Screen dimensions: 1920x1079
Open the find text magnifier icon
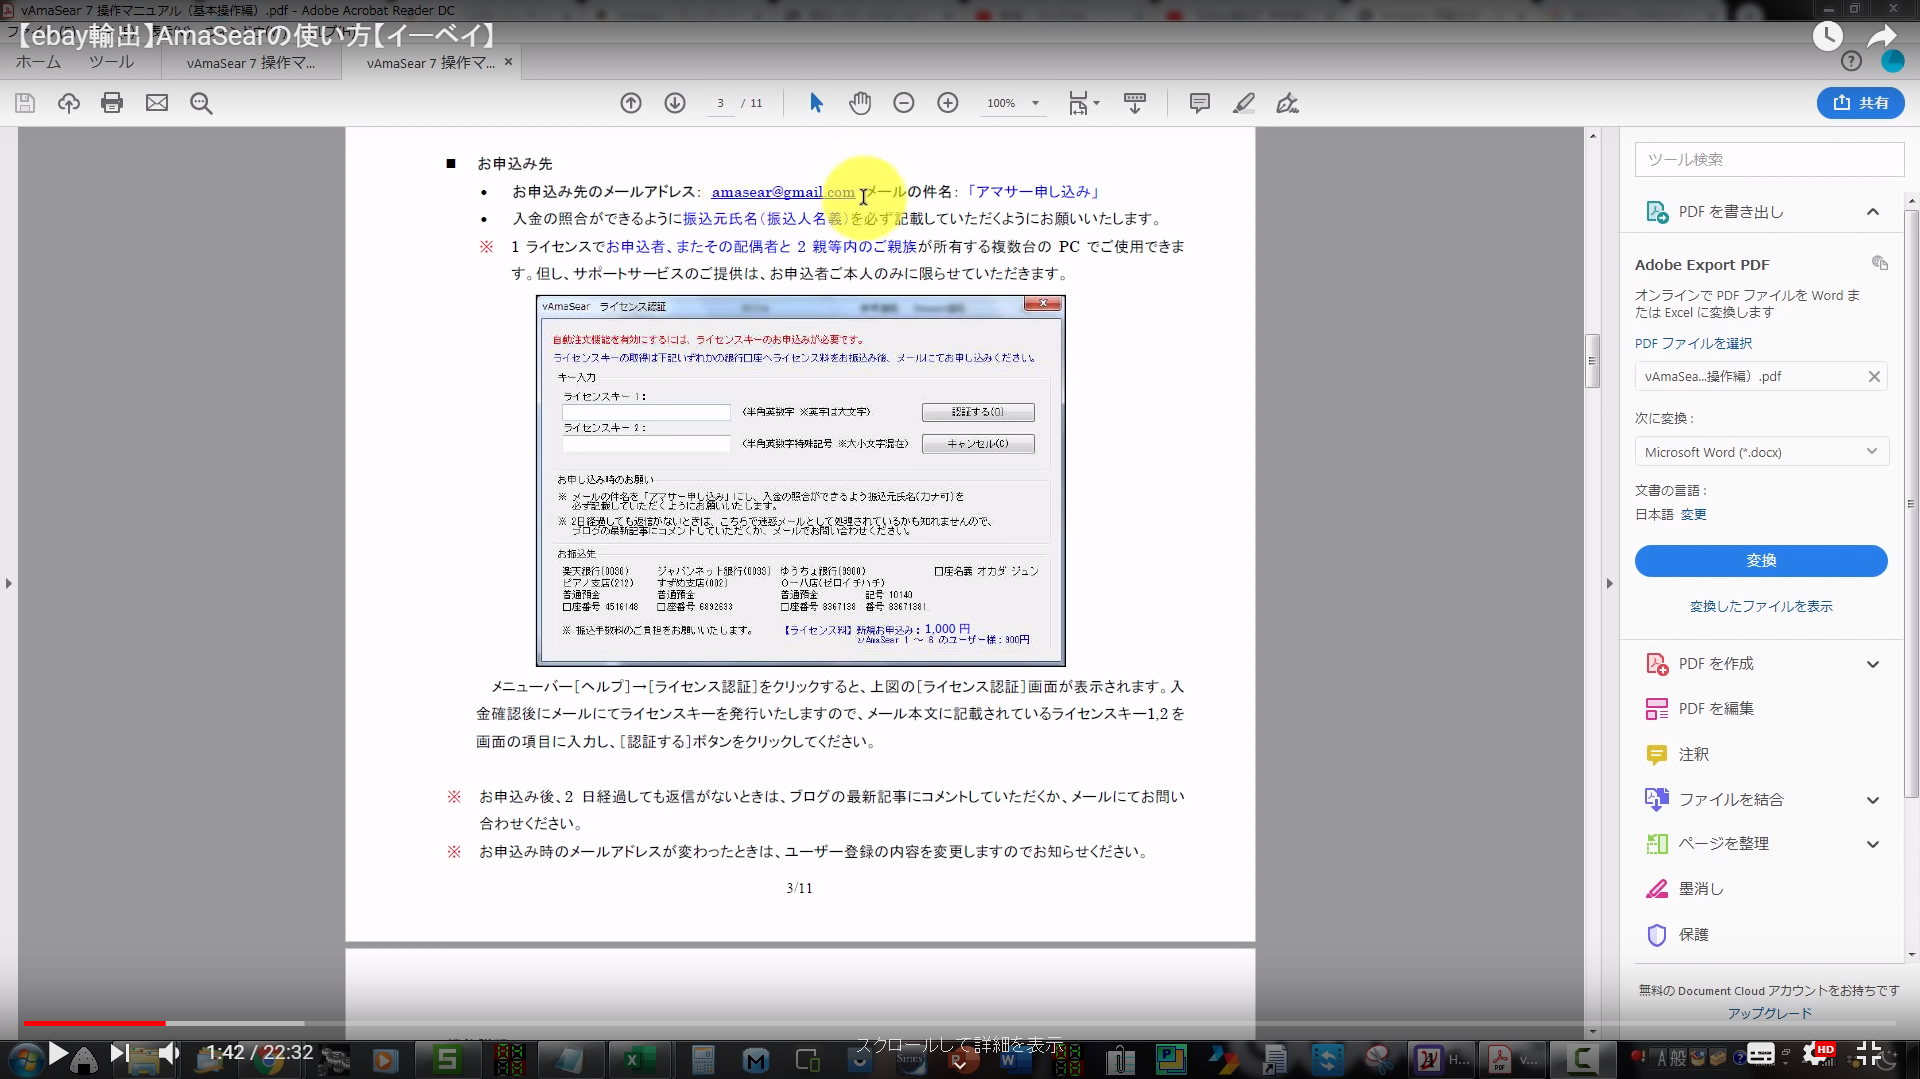[201, 103]
